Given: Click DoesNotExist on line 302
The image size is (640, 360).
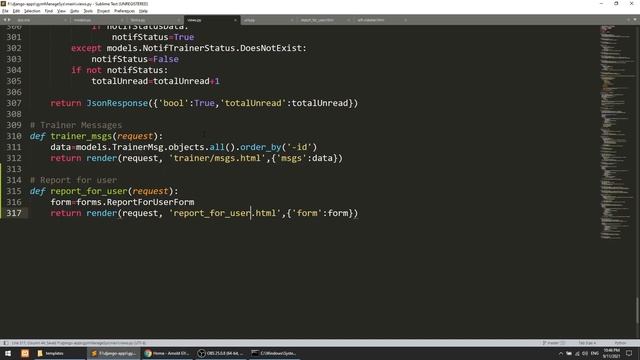Looking at the screenshot, I should (271, 48).
